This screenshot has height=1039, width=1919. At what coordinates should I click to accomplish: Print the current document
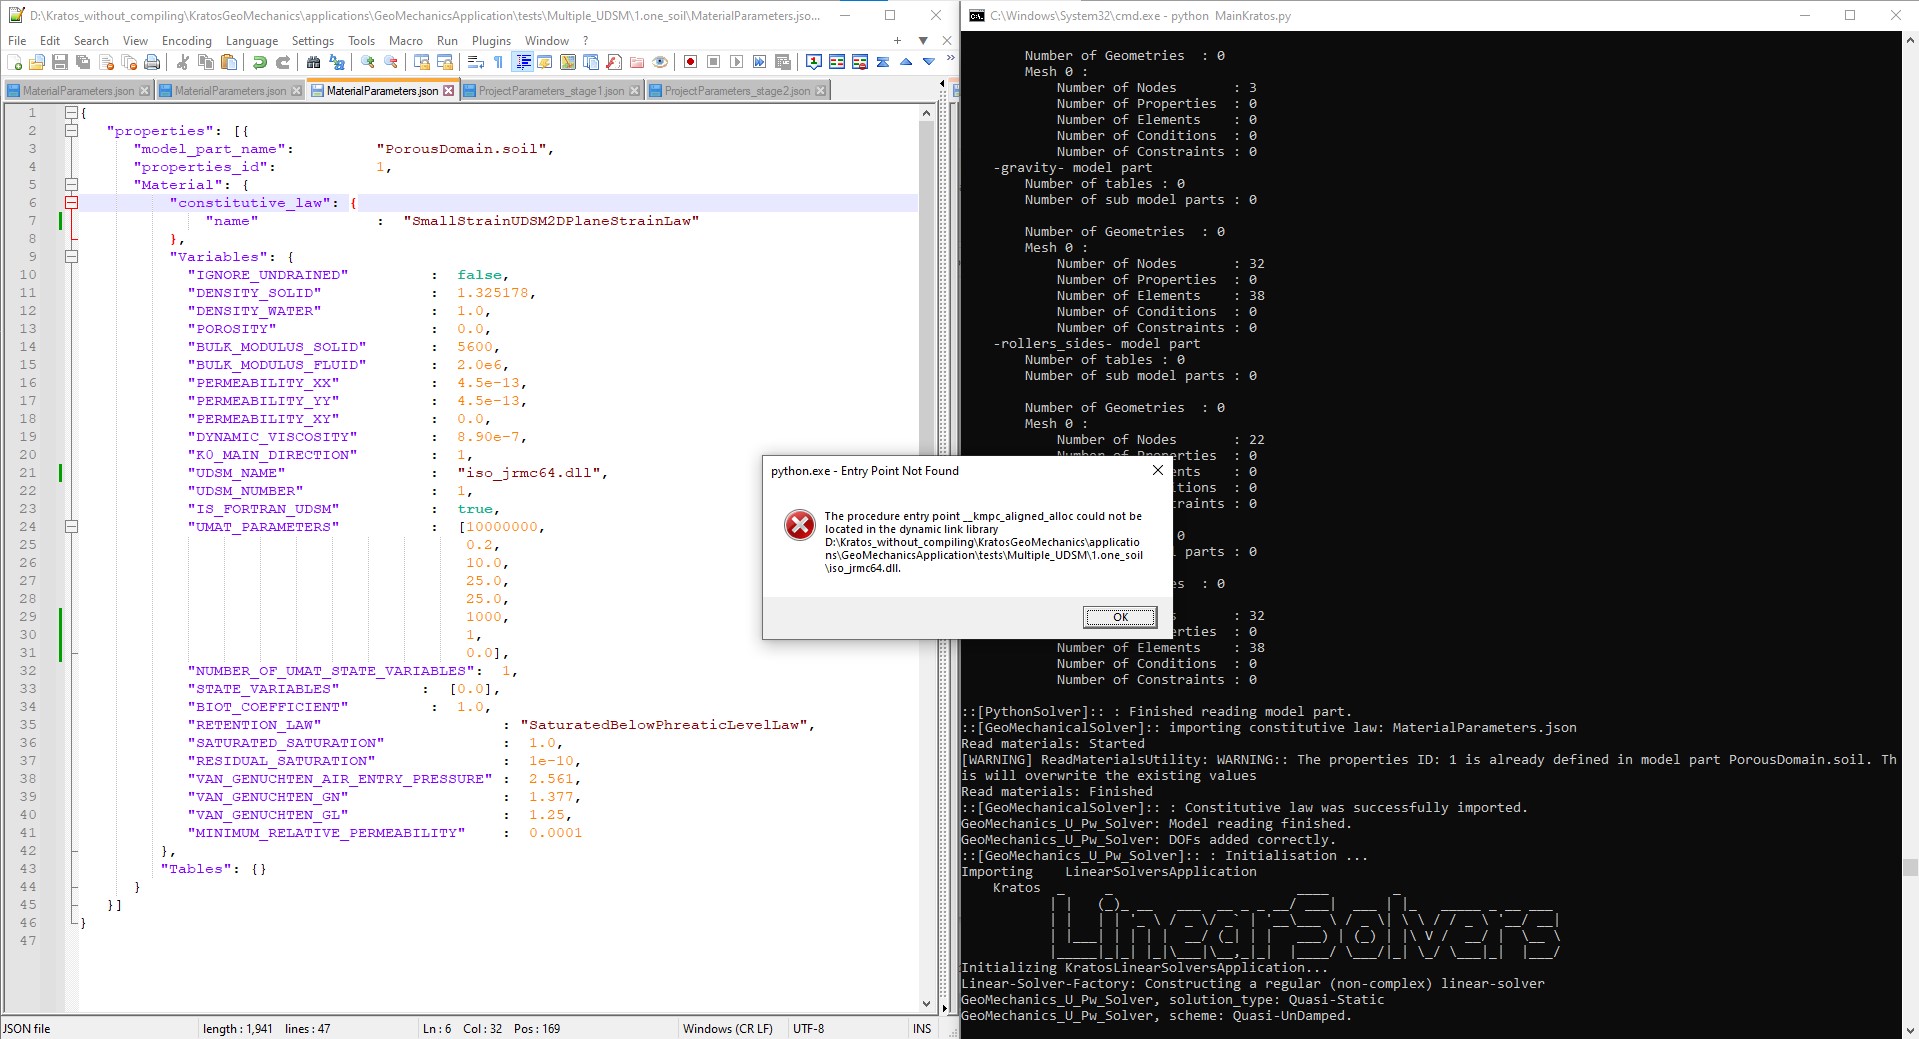coord(152,62)
